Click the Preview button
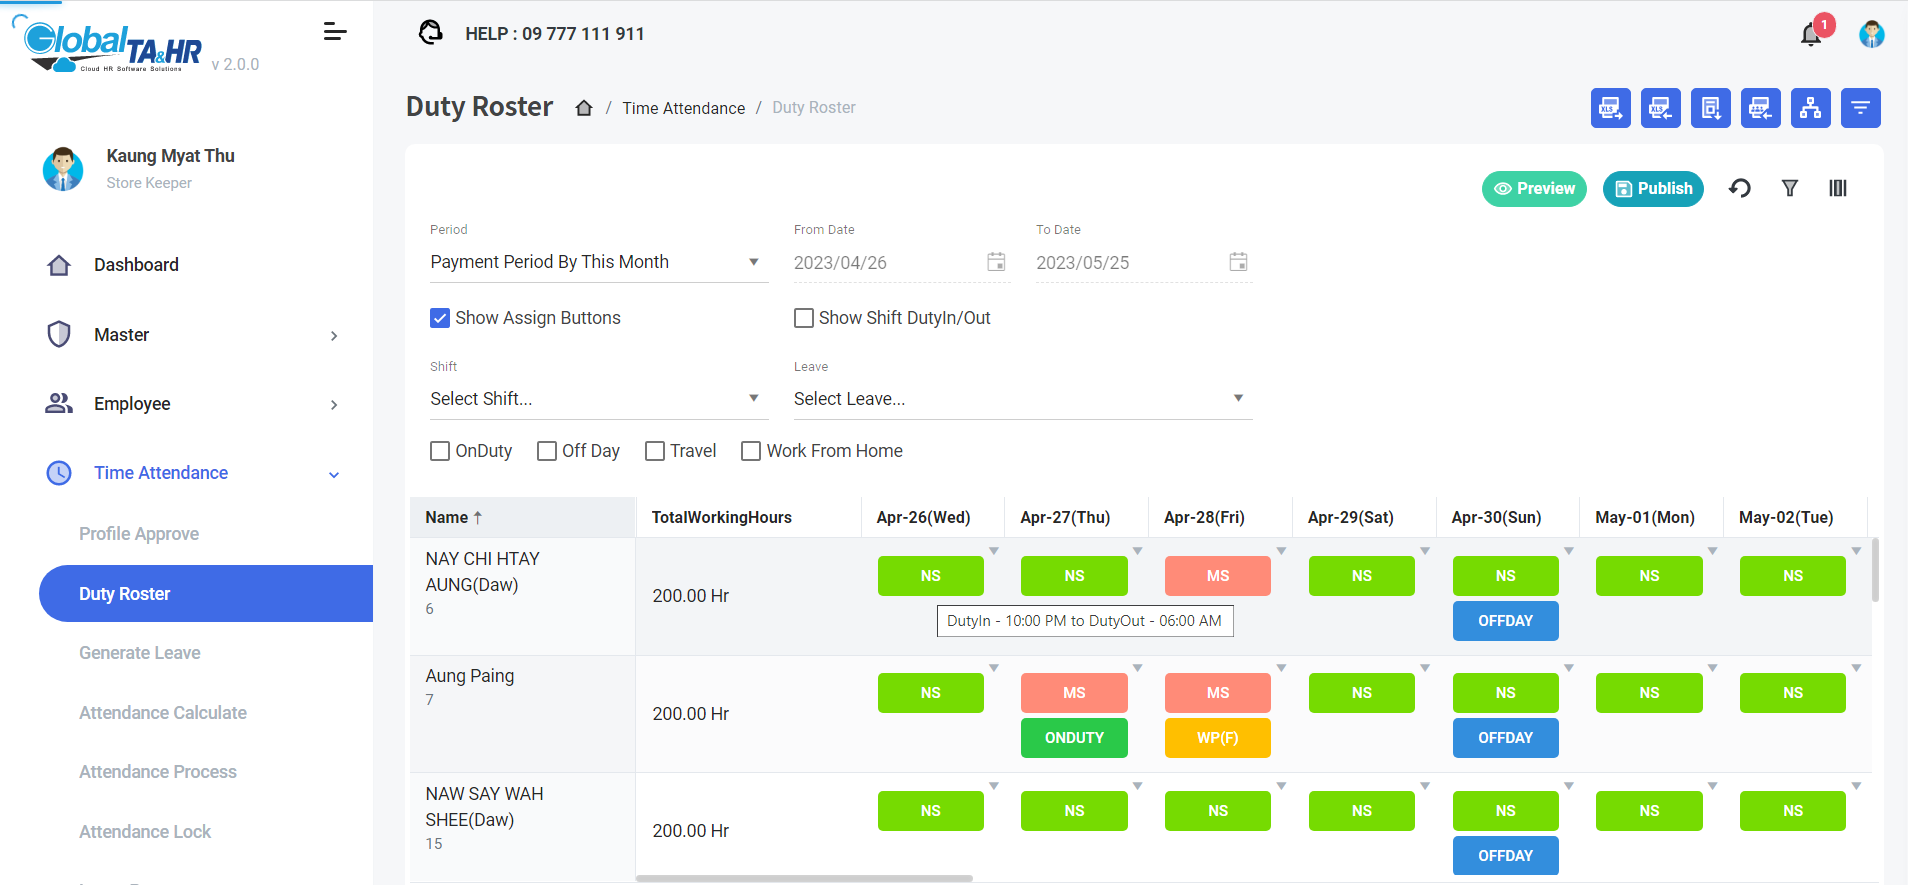 click(x=1534, y=188)
